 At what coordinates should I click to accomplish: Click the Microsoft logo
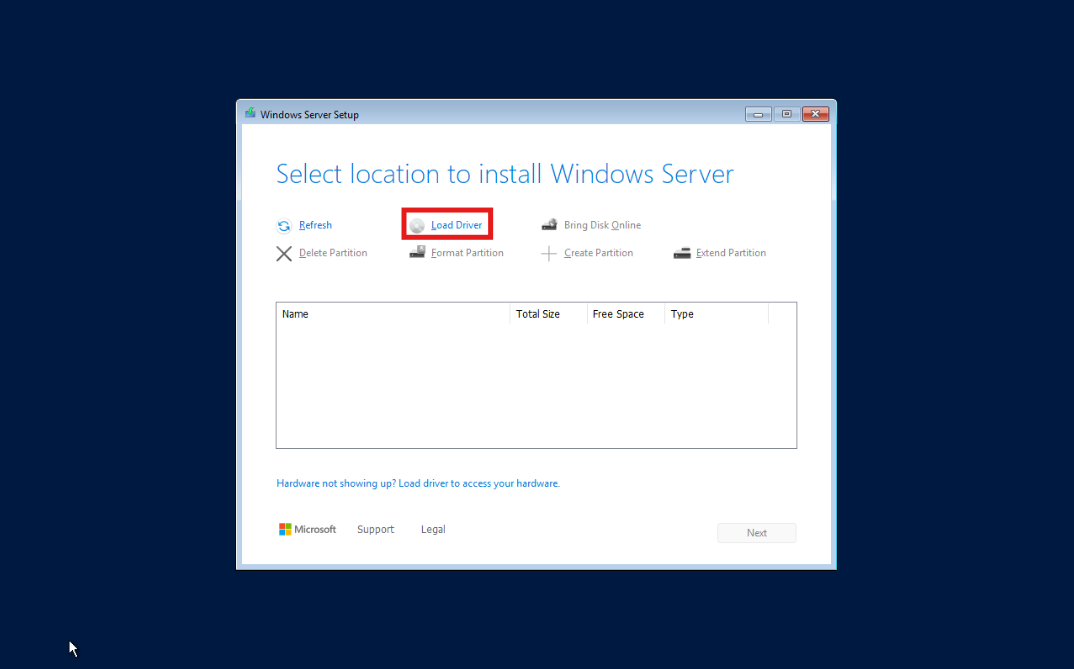coord(307,529)
